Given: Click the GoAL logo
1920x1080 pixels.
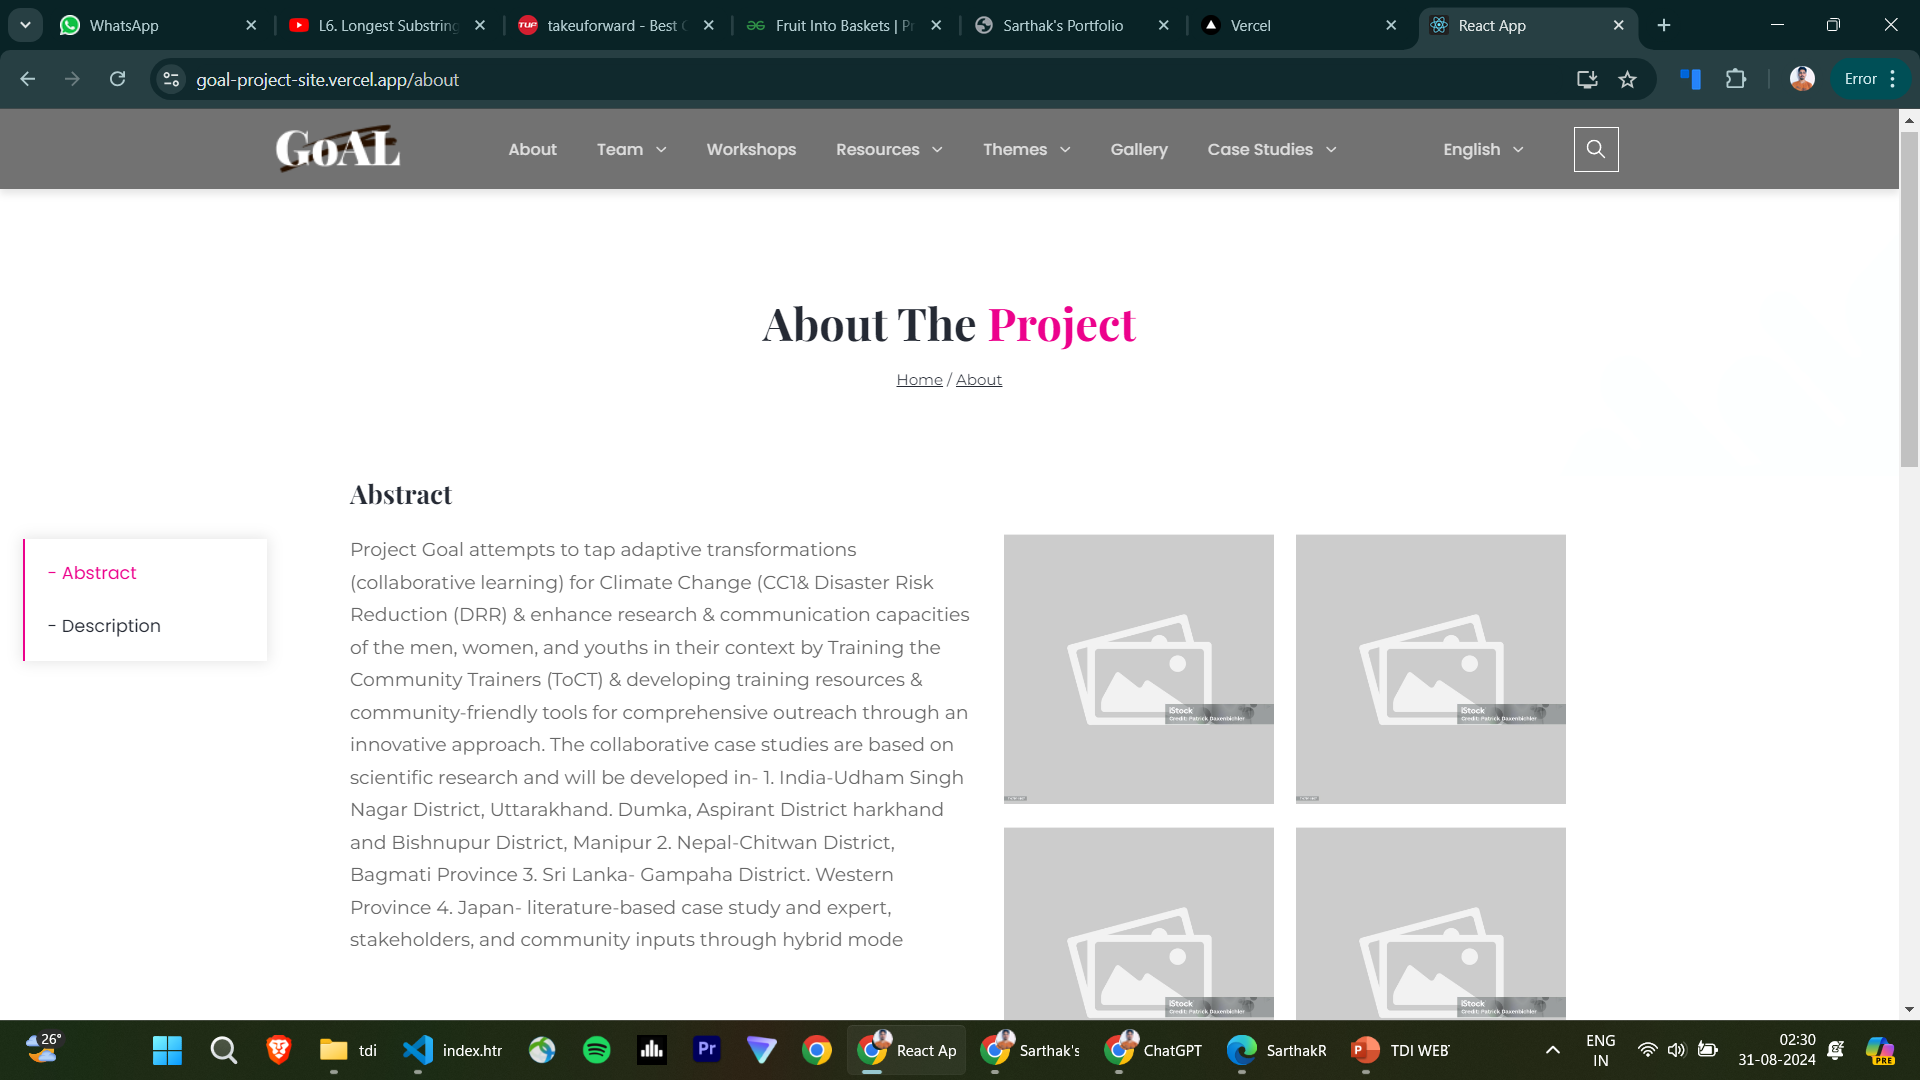Looking at the screenshot, I should tap(338, 149).
